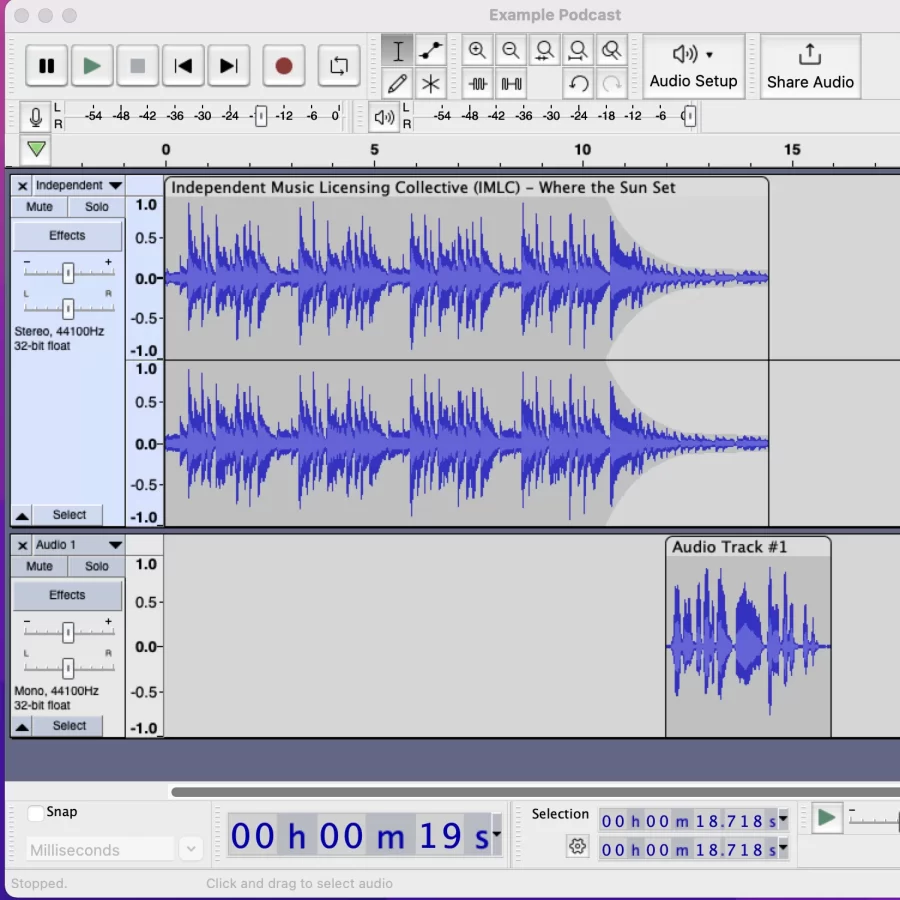Open the Milliseconds snap unit dropdown
This screenshot has width=900, height=900.
[191, 848]
